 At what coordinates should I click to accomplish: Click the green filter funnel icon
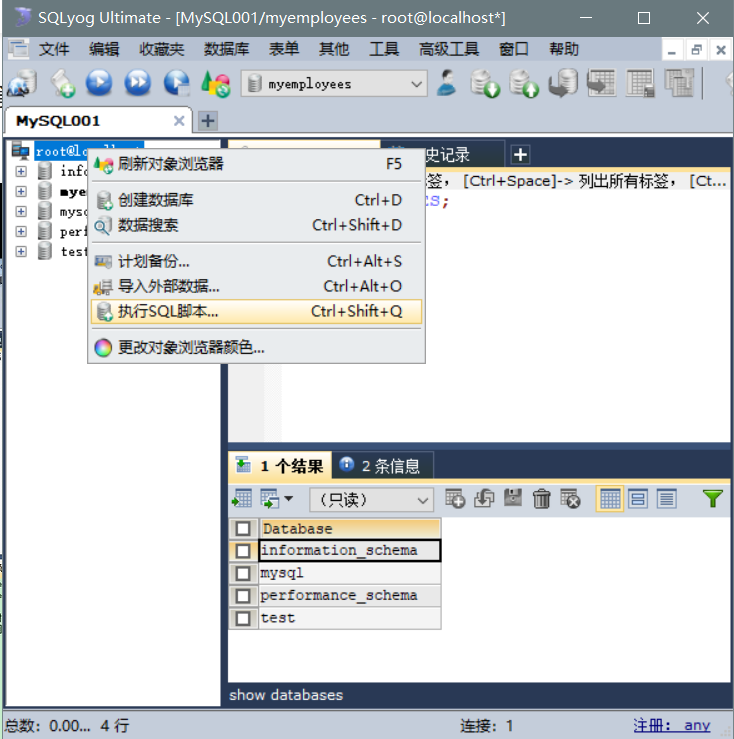pos(712,499)
